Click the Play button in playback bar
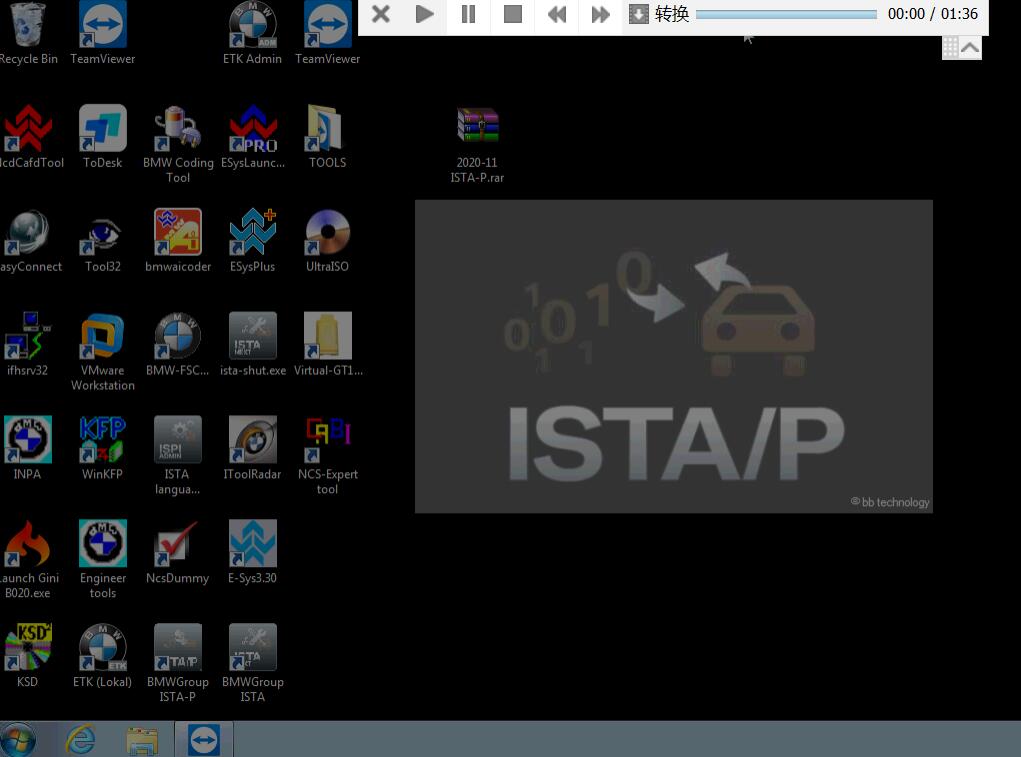 click(x=425, y=14)
